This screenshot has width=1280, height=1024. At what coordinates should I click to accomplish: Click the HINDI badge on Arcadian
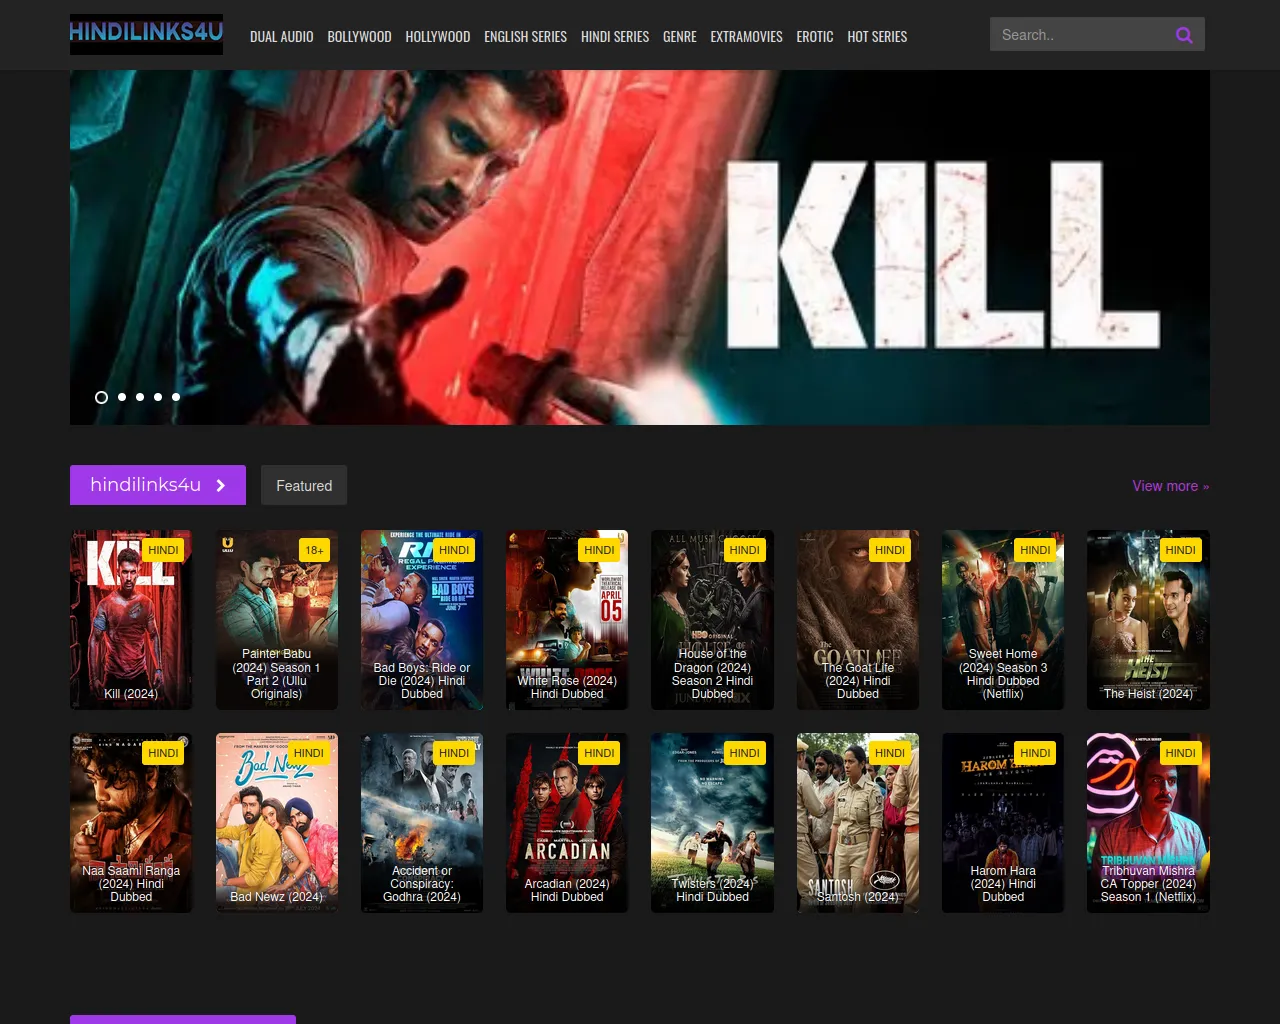[599, 753]
